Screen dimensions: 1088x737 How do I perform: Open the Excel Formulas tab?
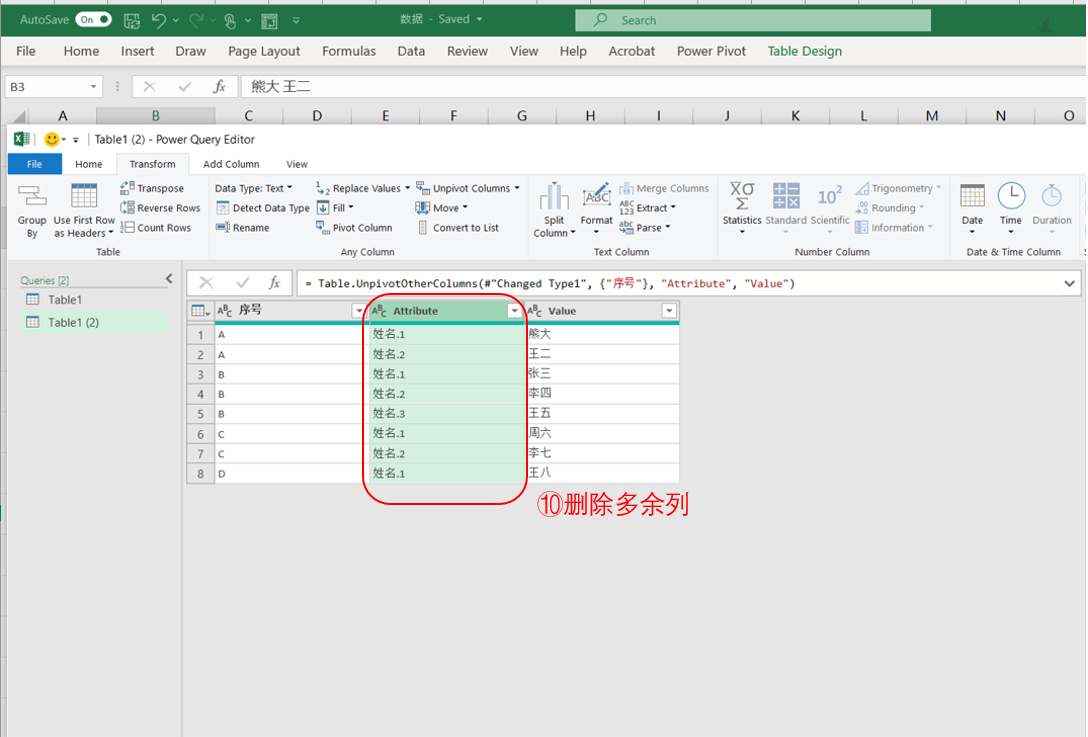click(x=348, y=51)
